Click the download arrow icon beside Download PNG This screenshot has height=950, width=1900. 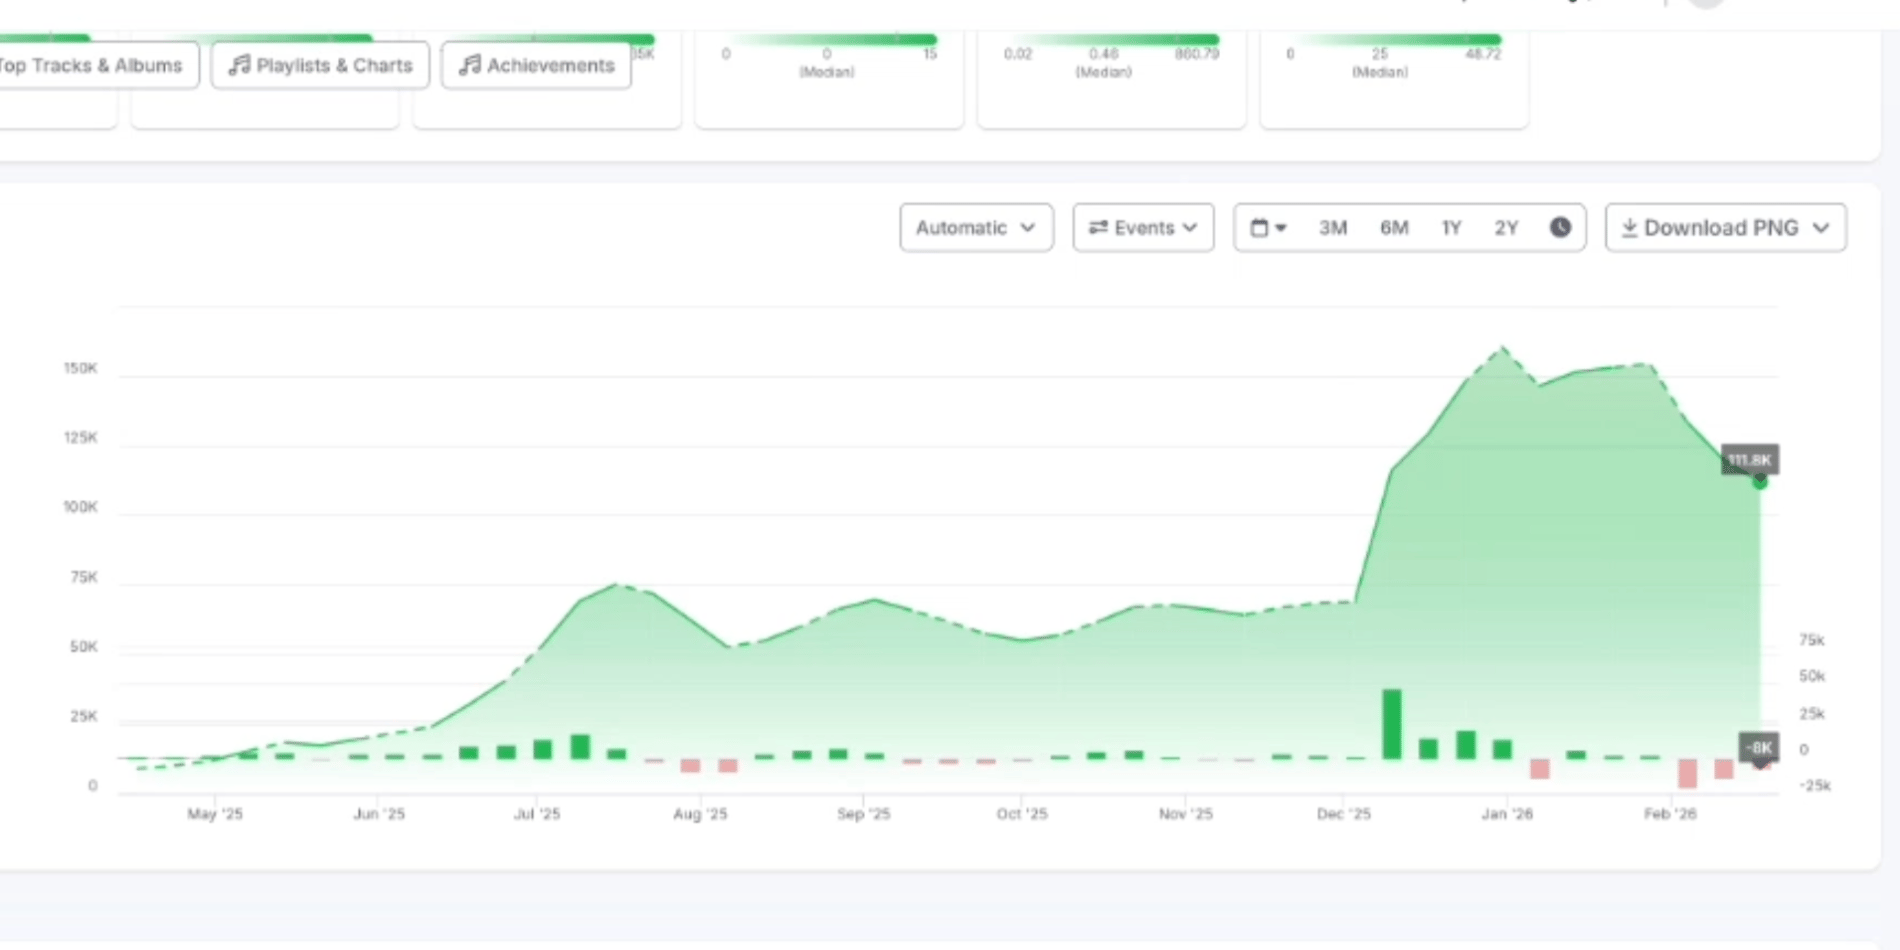tap(1629, 228)
